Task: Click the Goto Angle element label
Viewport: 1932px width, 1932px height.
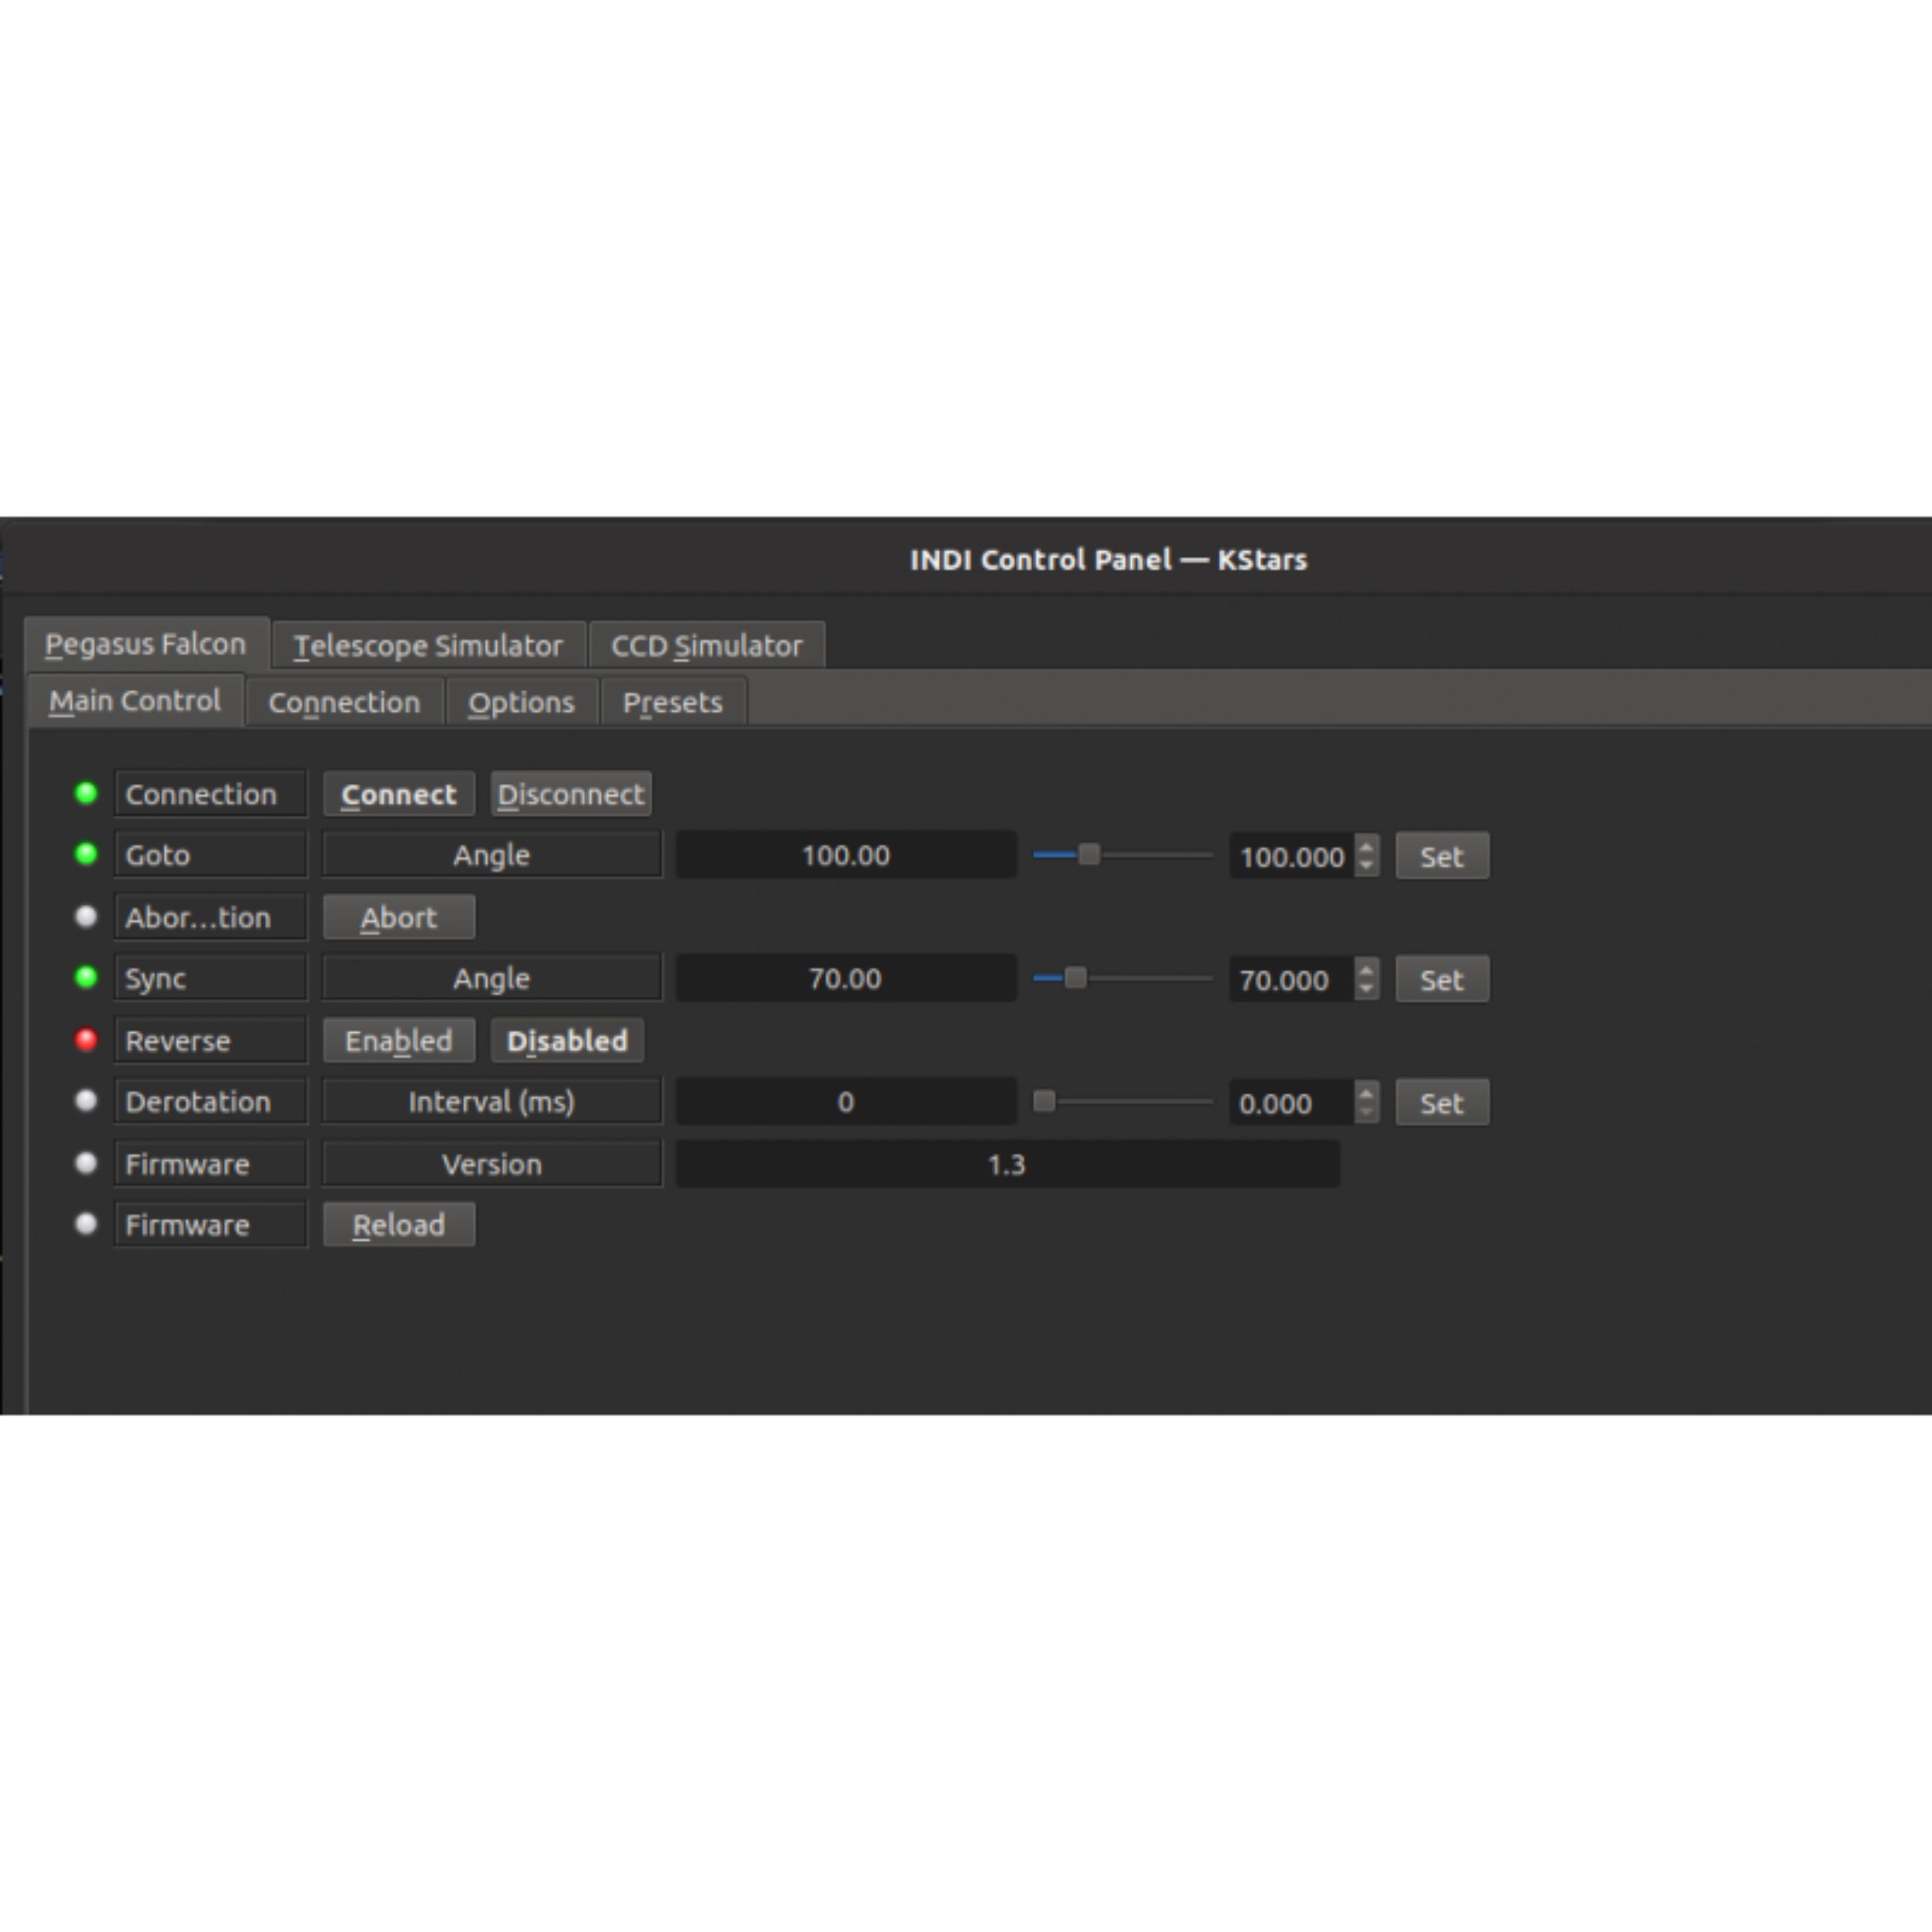Action: pos(492,856)
